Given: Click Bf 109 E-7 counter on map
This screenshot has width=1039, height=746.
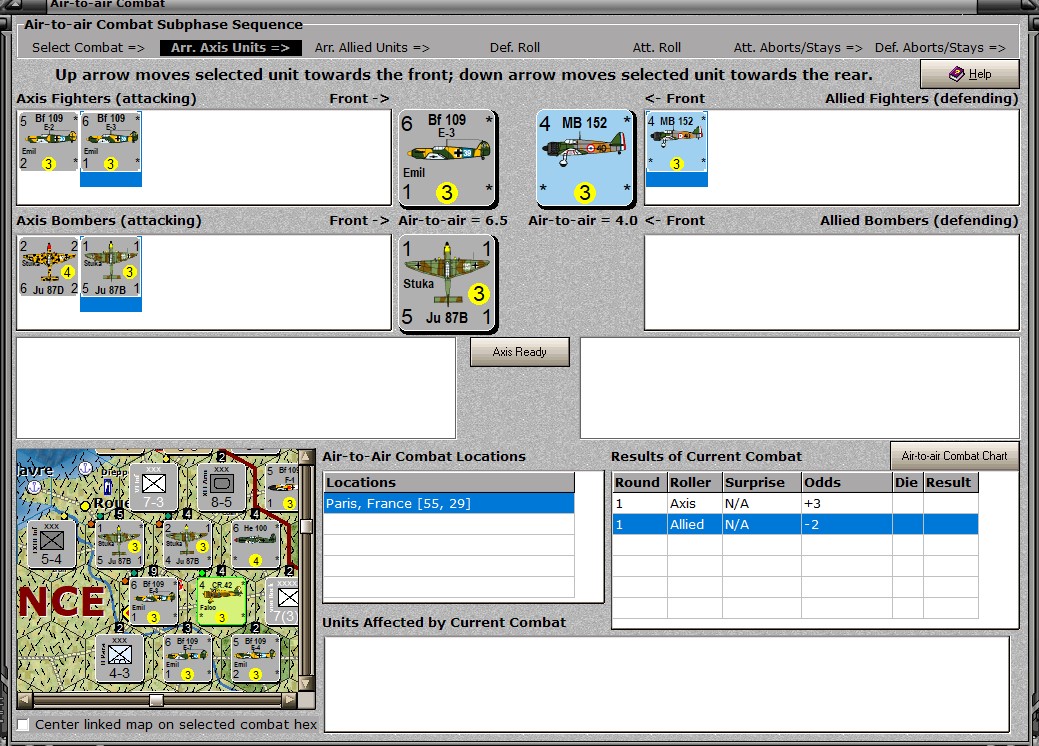Looking at the screenshot, I should click(x=187, y=659).
